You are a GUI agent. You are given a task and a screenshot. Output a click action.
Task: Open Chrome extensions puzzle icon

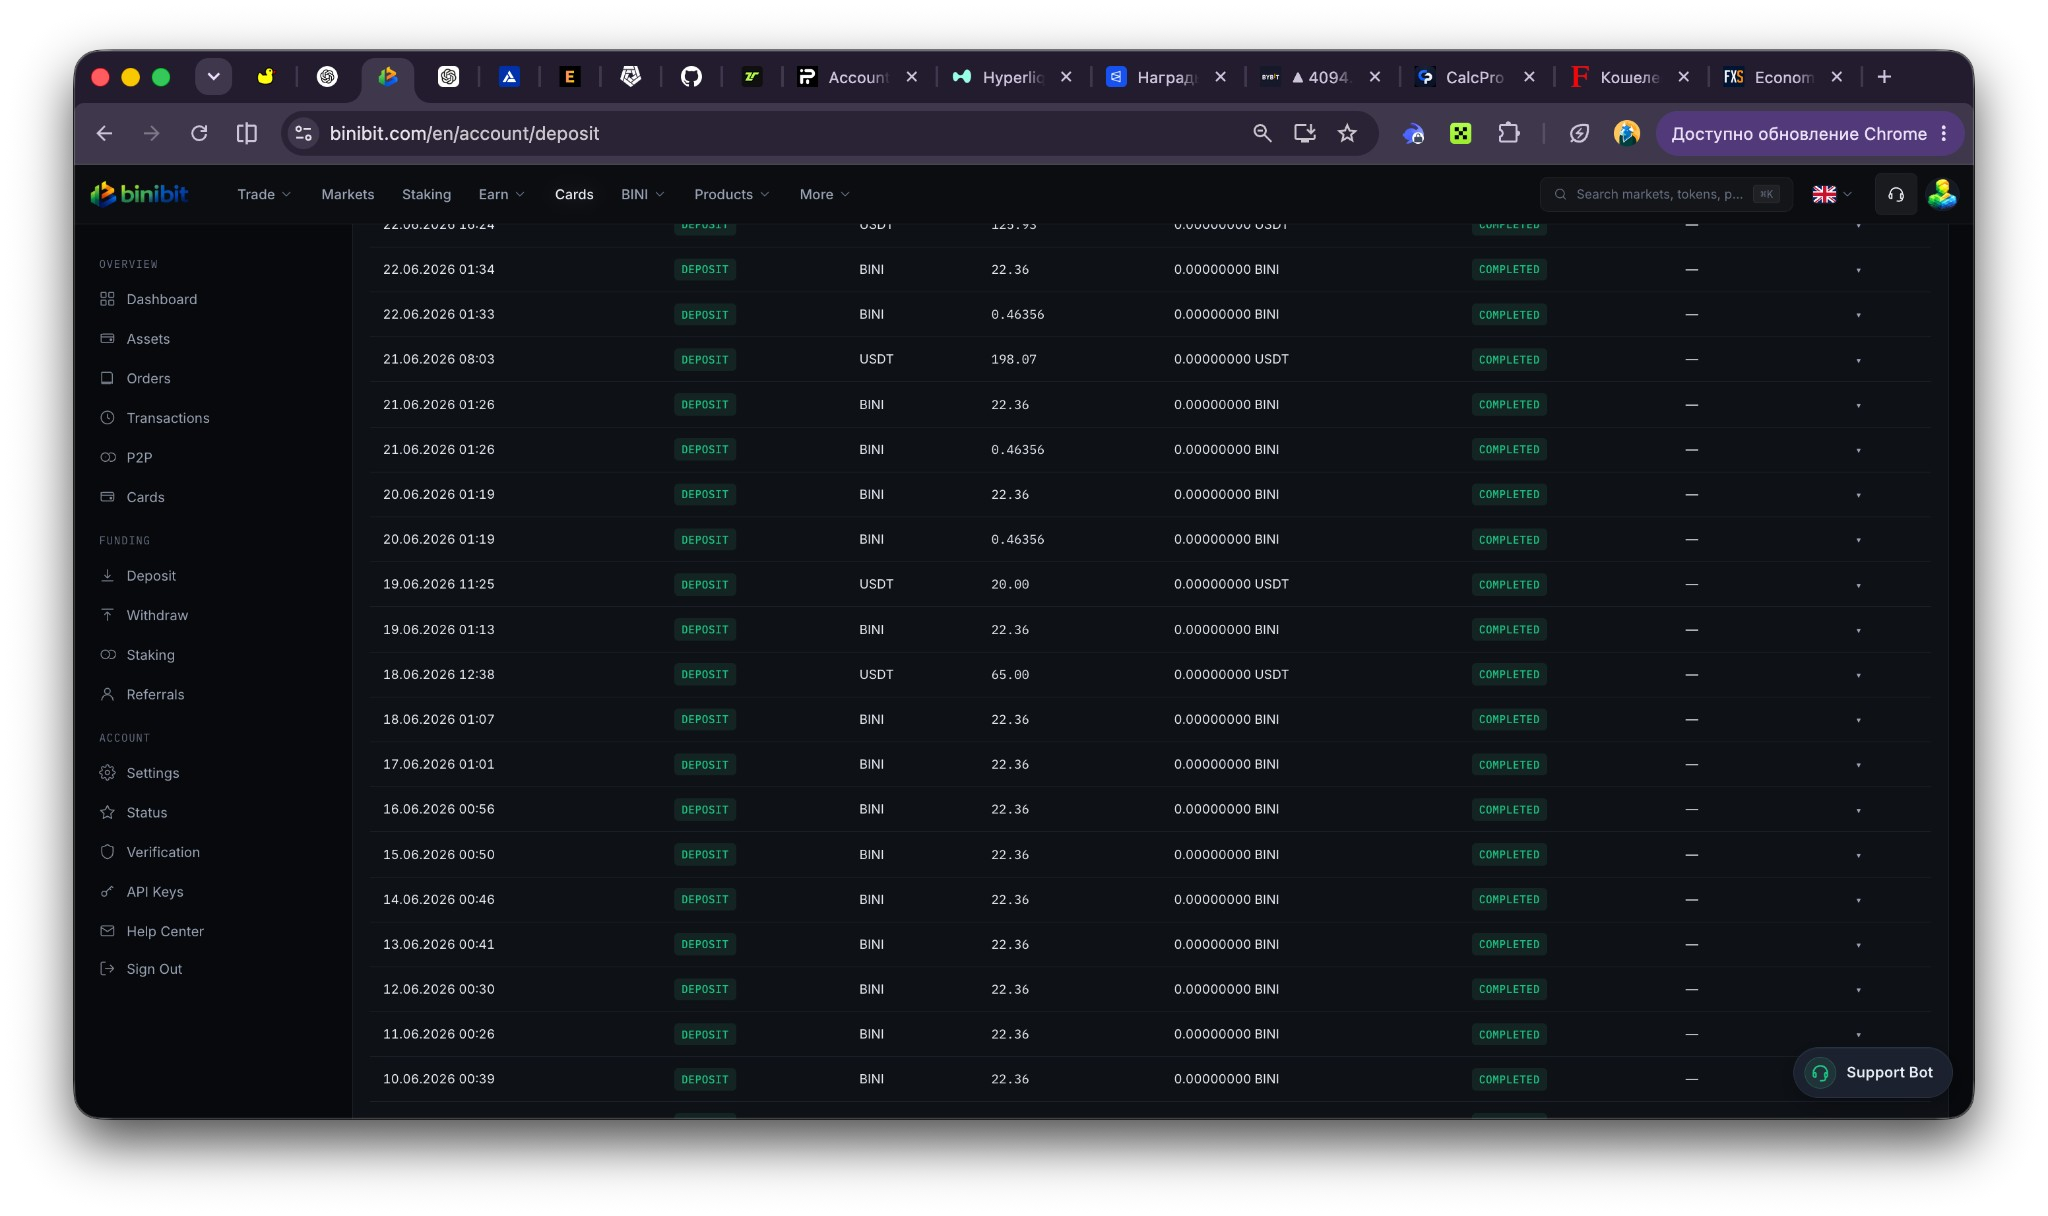point(1508,133)
